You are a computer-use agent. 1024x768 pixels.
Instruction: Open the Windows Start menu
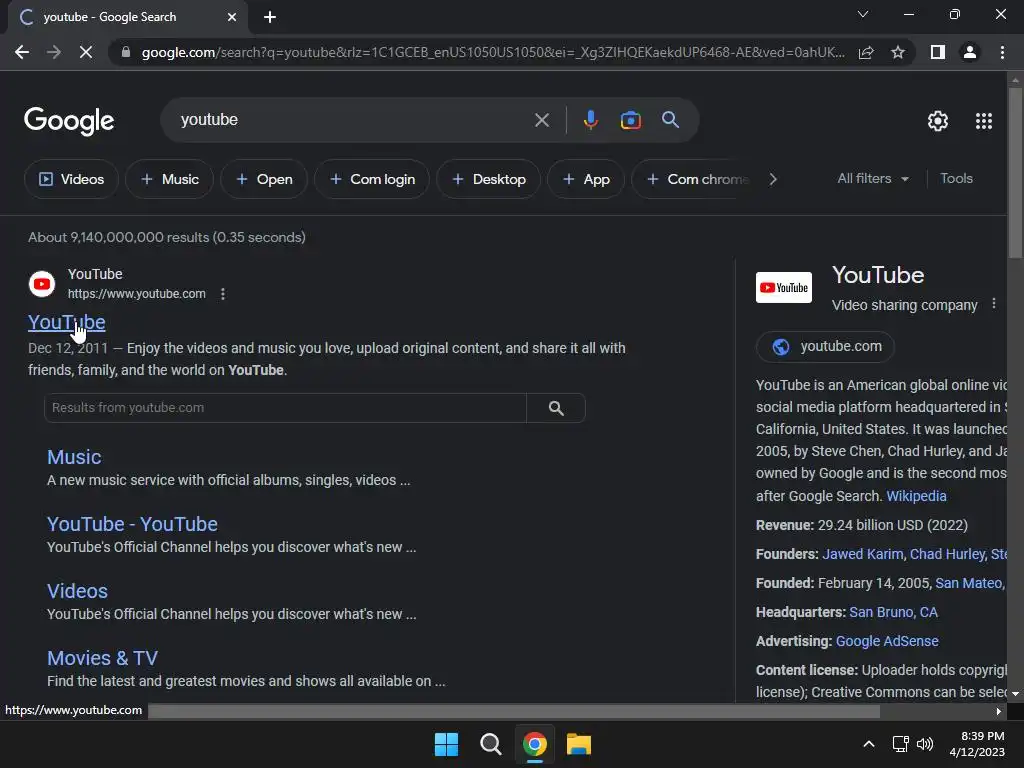447,744
